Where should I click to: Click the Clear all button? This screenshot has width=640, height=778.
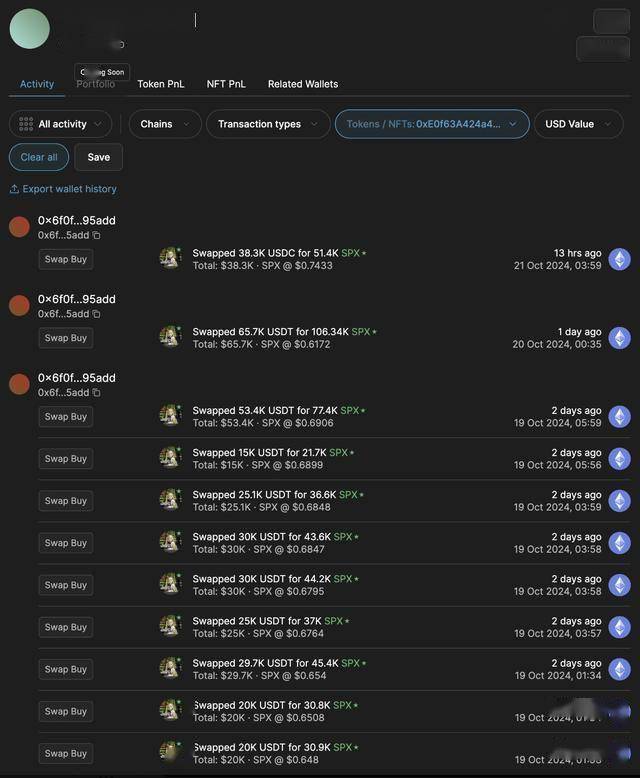click(x=39, y=157)
